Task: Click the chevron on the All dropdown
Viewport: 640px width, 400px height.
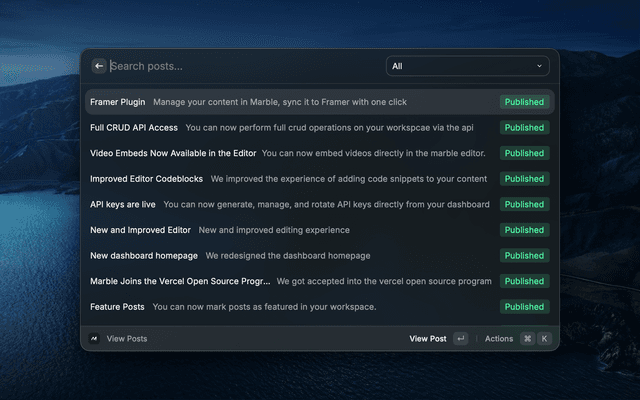Action: (x=540, y=66)
